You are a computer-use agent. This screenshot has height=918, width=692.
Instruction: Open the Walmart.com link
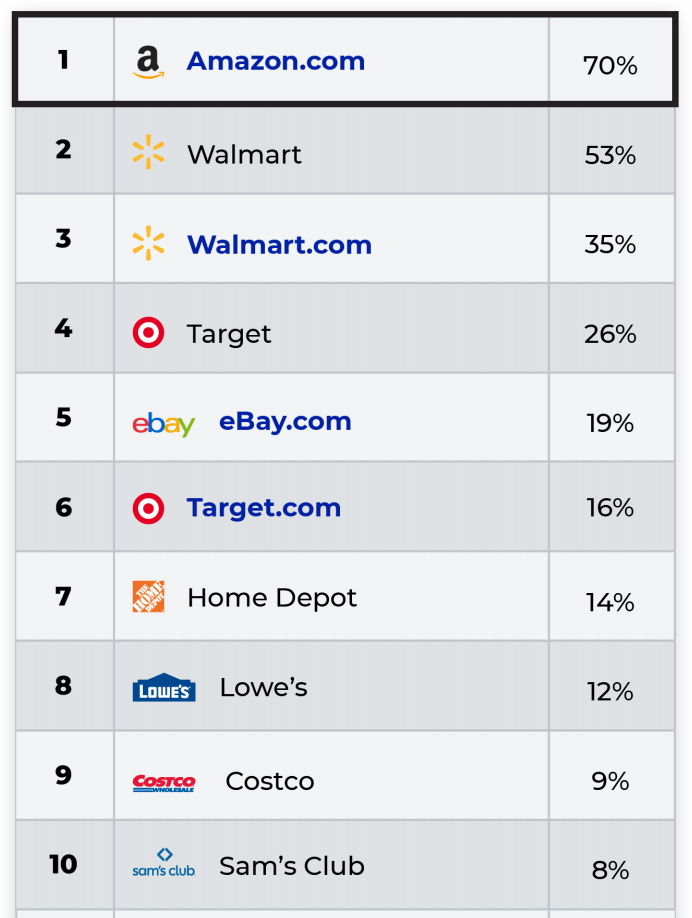coord(279,245)
